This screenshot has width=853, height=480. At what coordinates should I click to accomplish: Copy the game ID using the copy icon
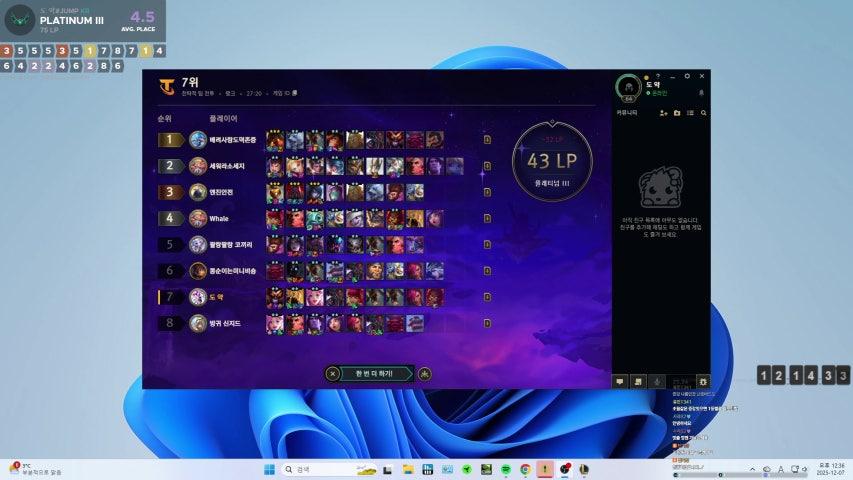click(294, 93)
